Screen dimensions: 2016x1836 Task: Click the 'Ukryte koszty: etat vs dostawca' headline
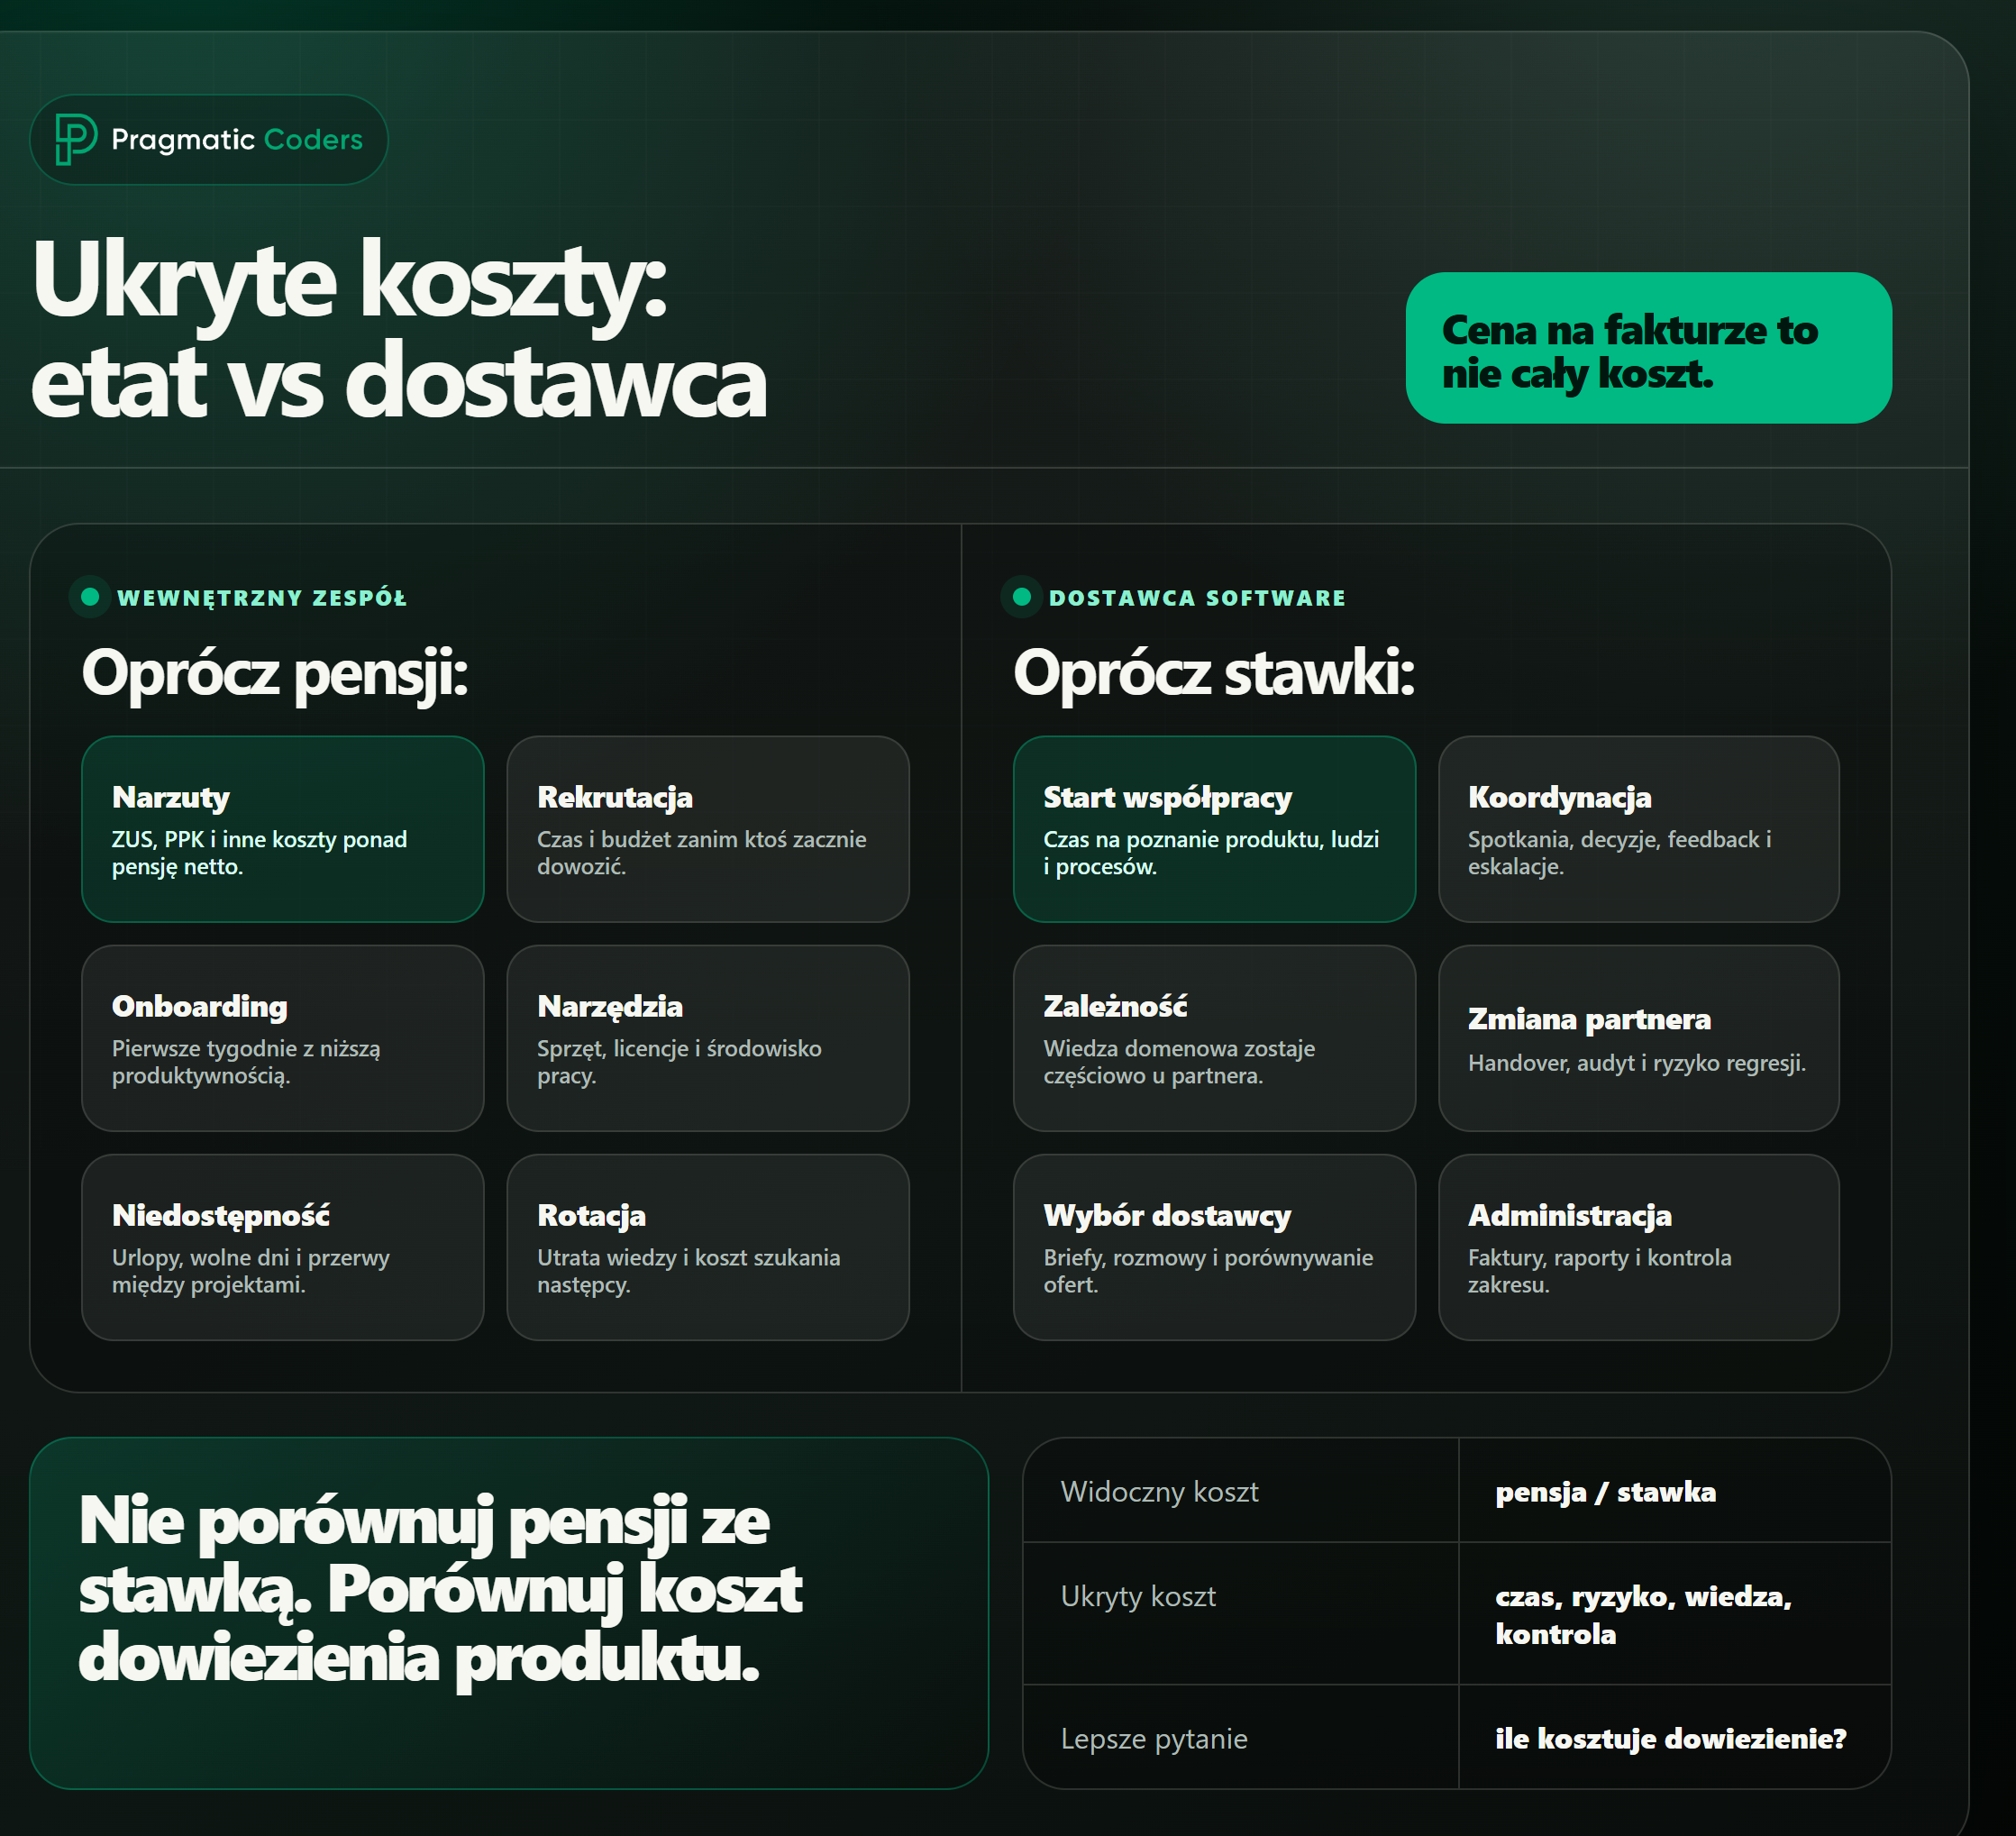[399, 330]
